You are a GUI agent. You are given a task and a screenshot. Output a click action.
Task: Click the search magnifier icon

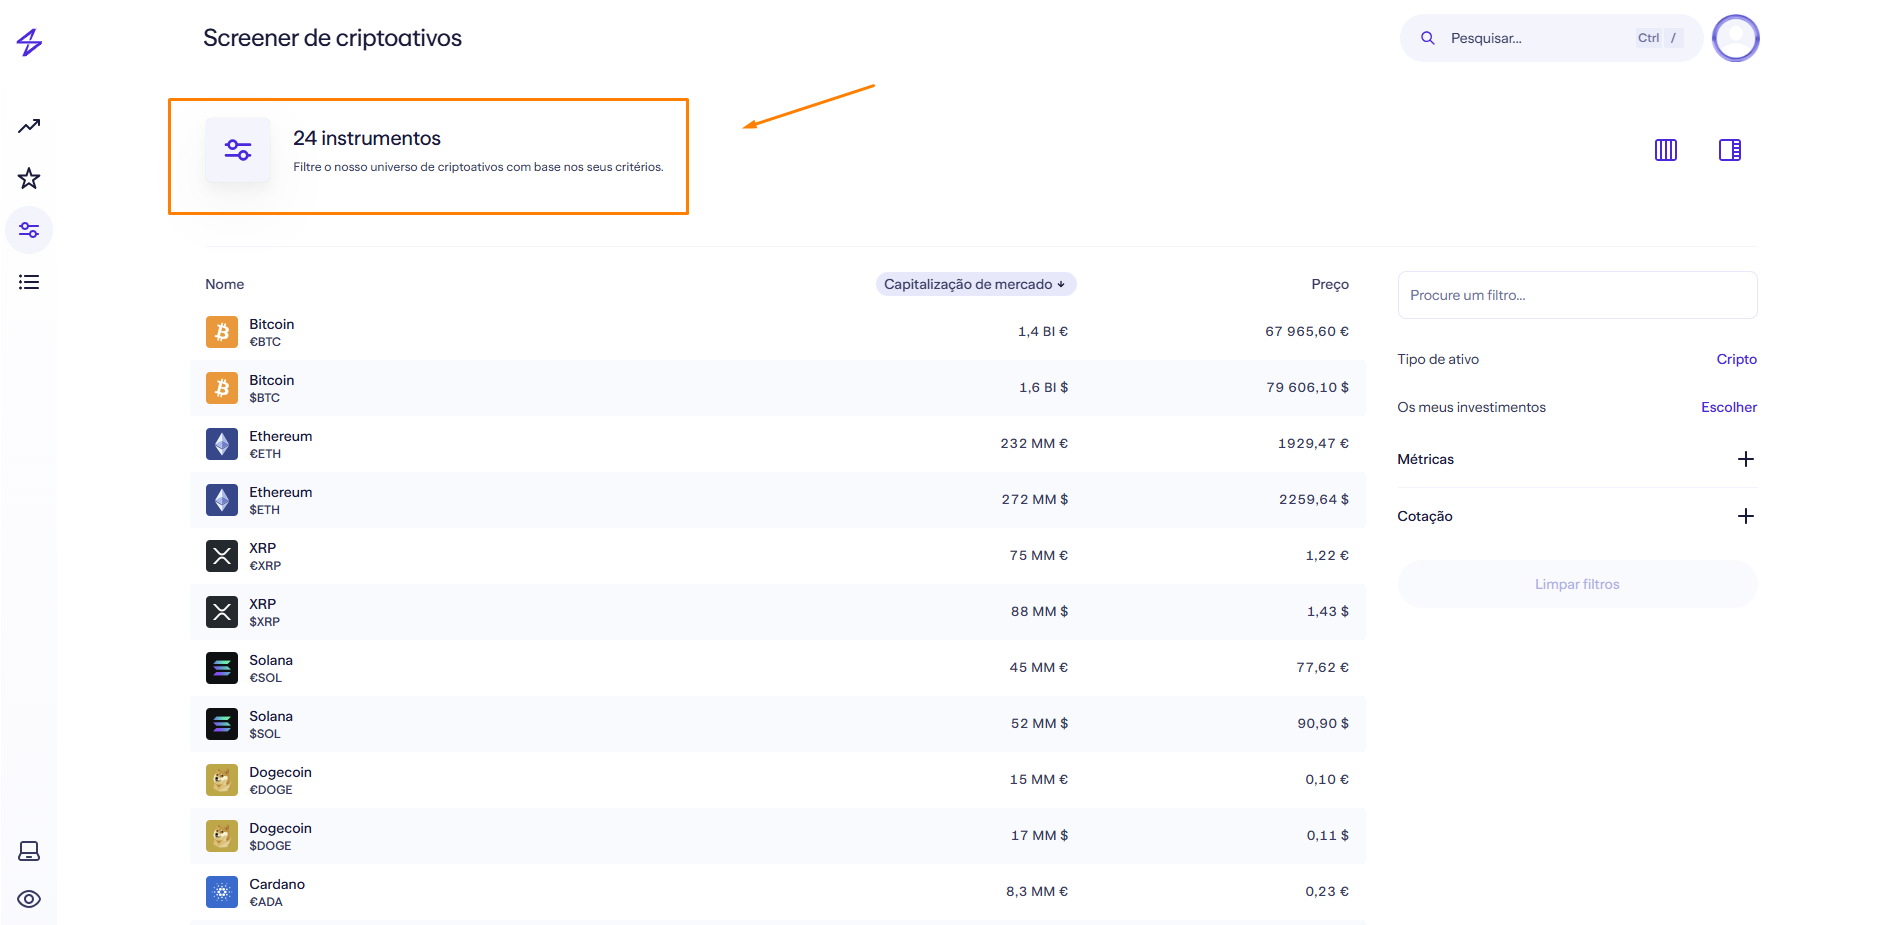(x=1428, y=38)
